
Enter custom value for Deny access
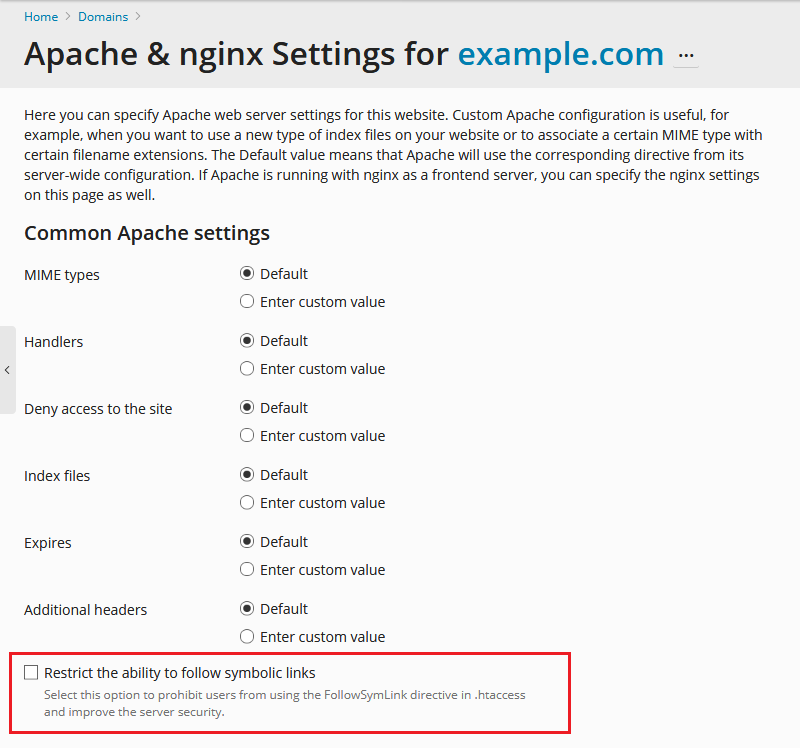(247, 436)
